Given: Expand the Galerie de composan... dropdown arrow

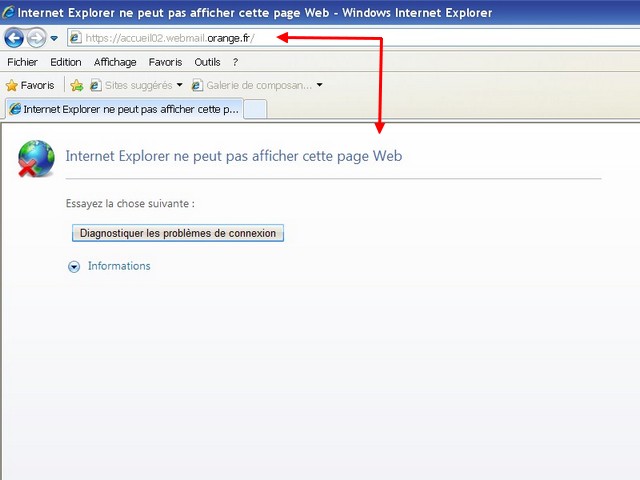Looking at the screenshot, I should [320, 85].
